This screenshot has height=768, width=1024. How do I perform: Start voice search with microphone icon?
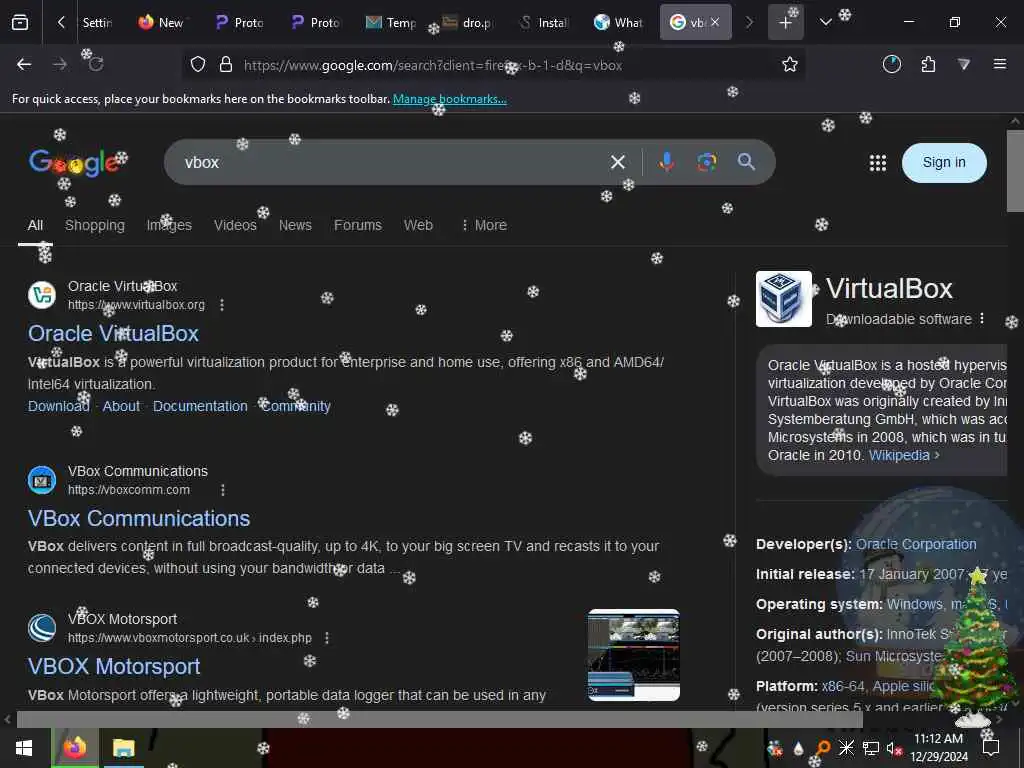click(x=667, y=162)
